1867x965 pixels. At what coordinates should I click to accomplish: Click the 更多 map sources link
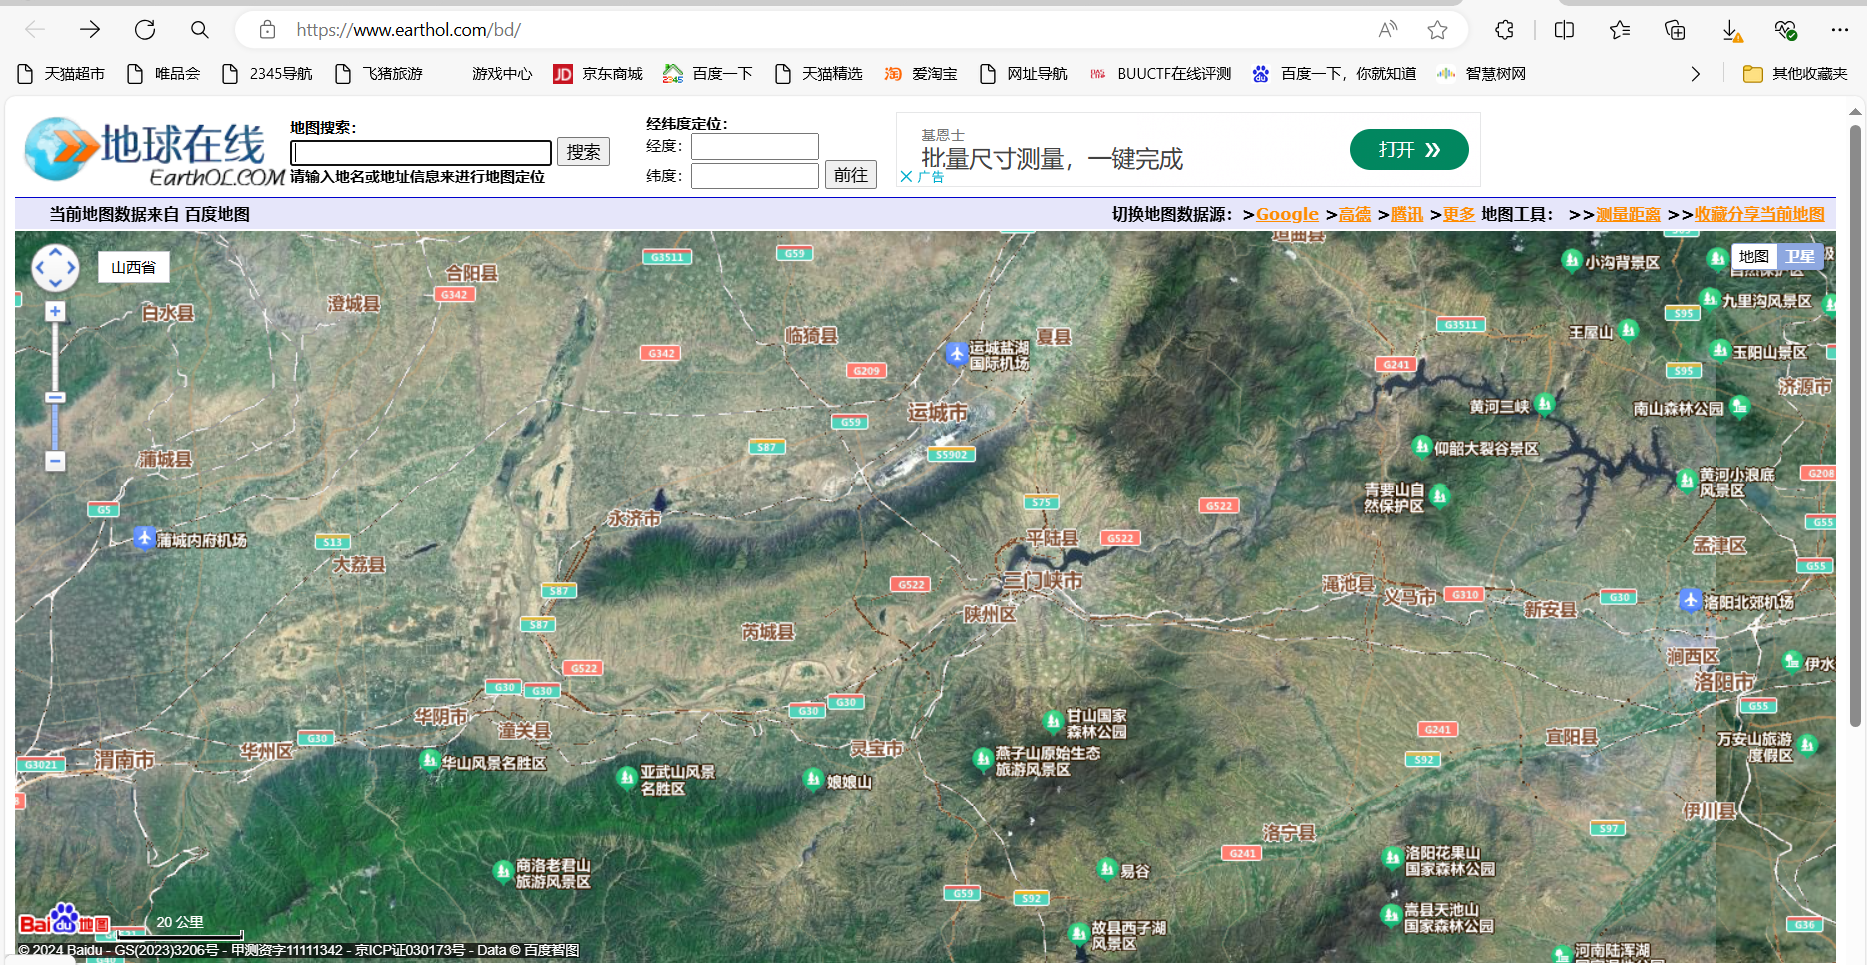click(x=1459, y=214)
